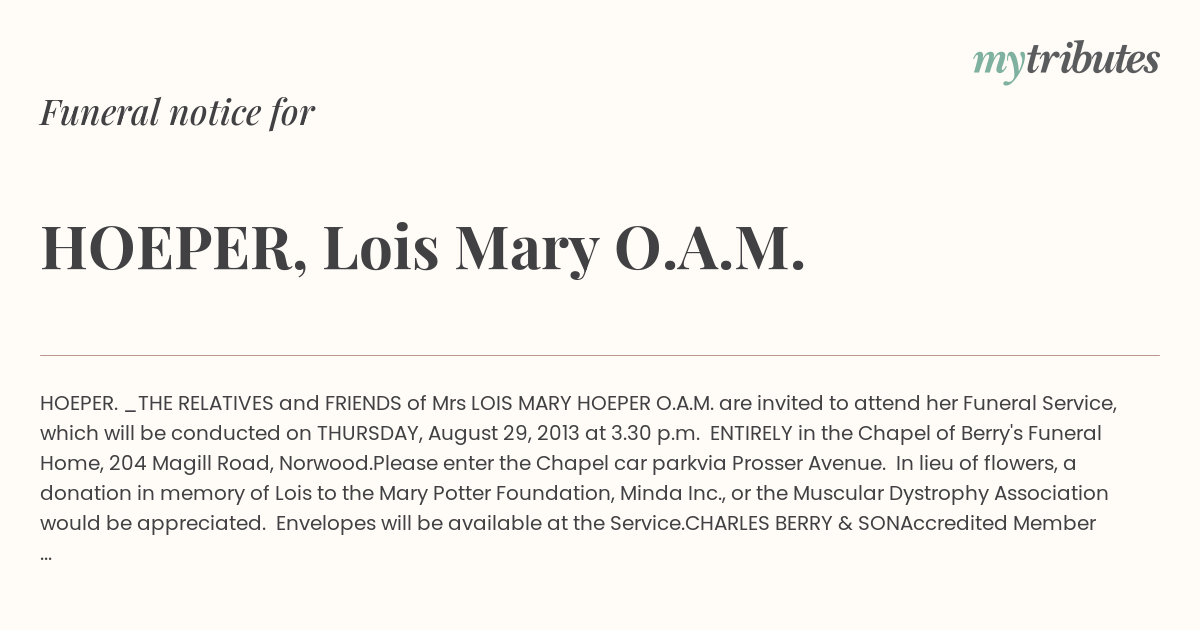The height and width of the screenshot is (630, 1200).
Task: Click 'CHARLES BERRY & SON' text
Action: point(792,523)
